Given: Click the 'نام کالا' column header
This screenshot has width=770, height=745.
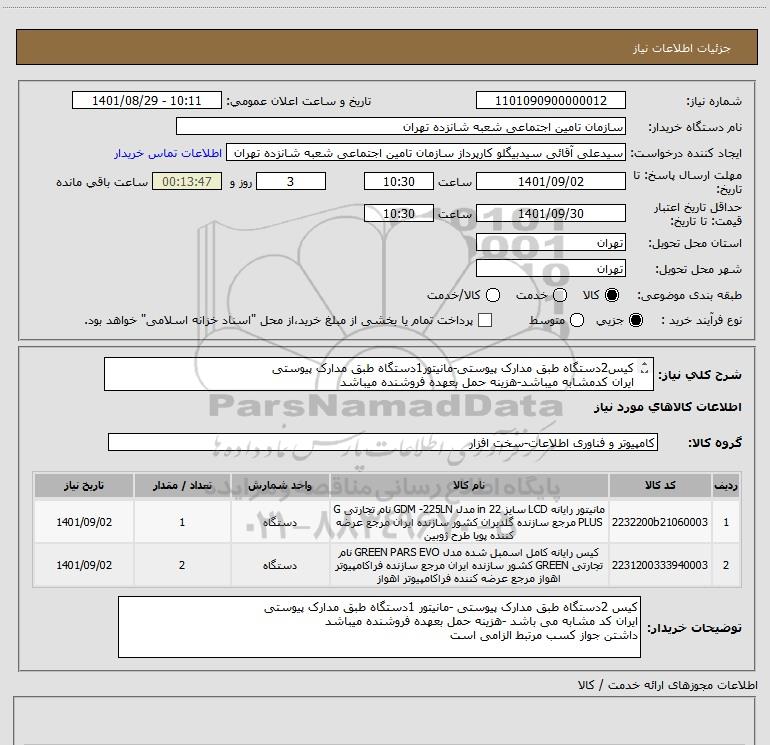Looking at the screenshot, I should [469, 485].
